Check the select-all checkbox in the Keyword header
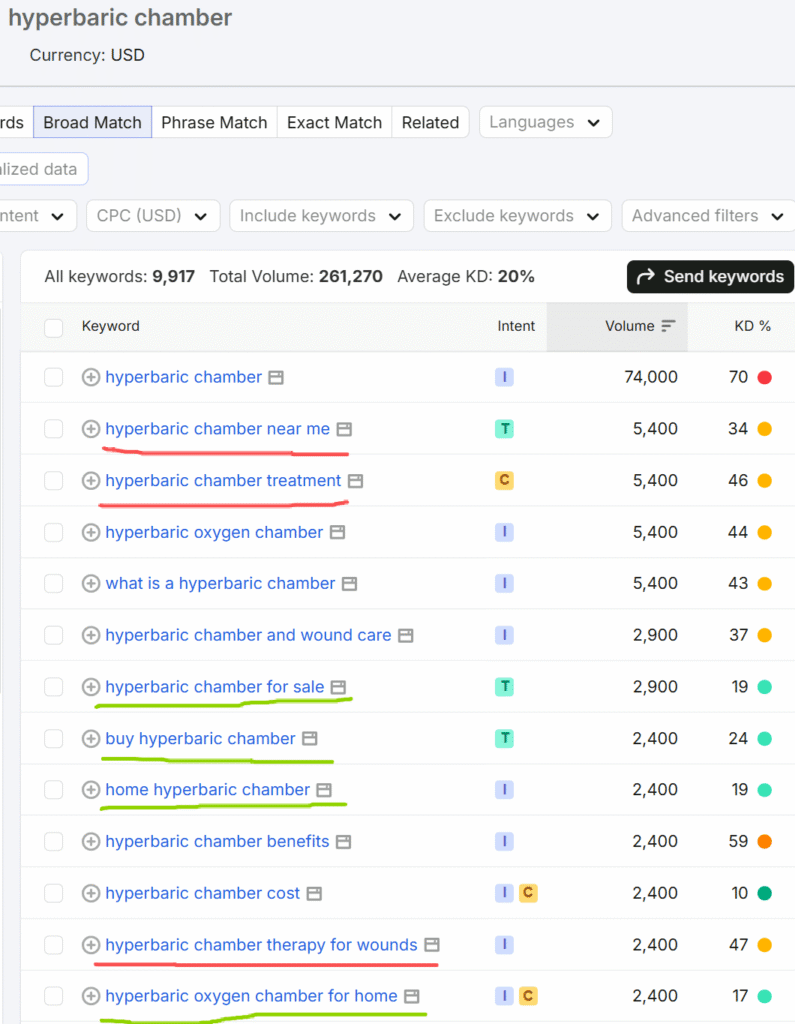795x1024 pixels. click(54, 327)
